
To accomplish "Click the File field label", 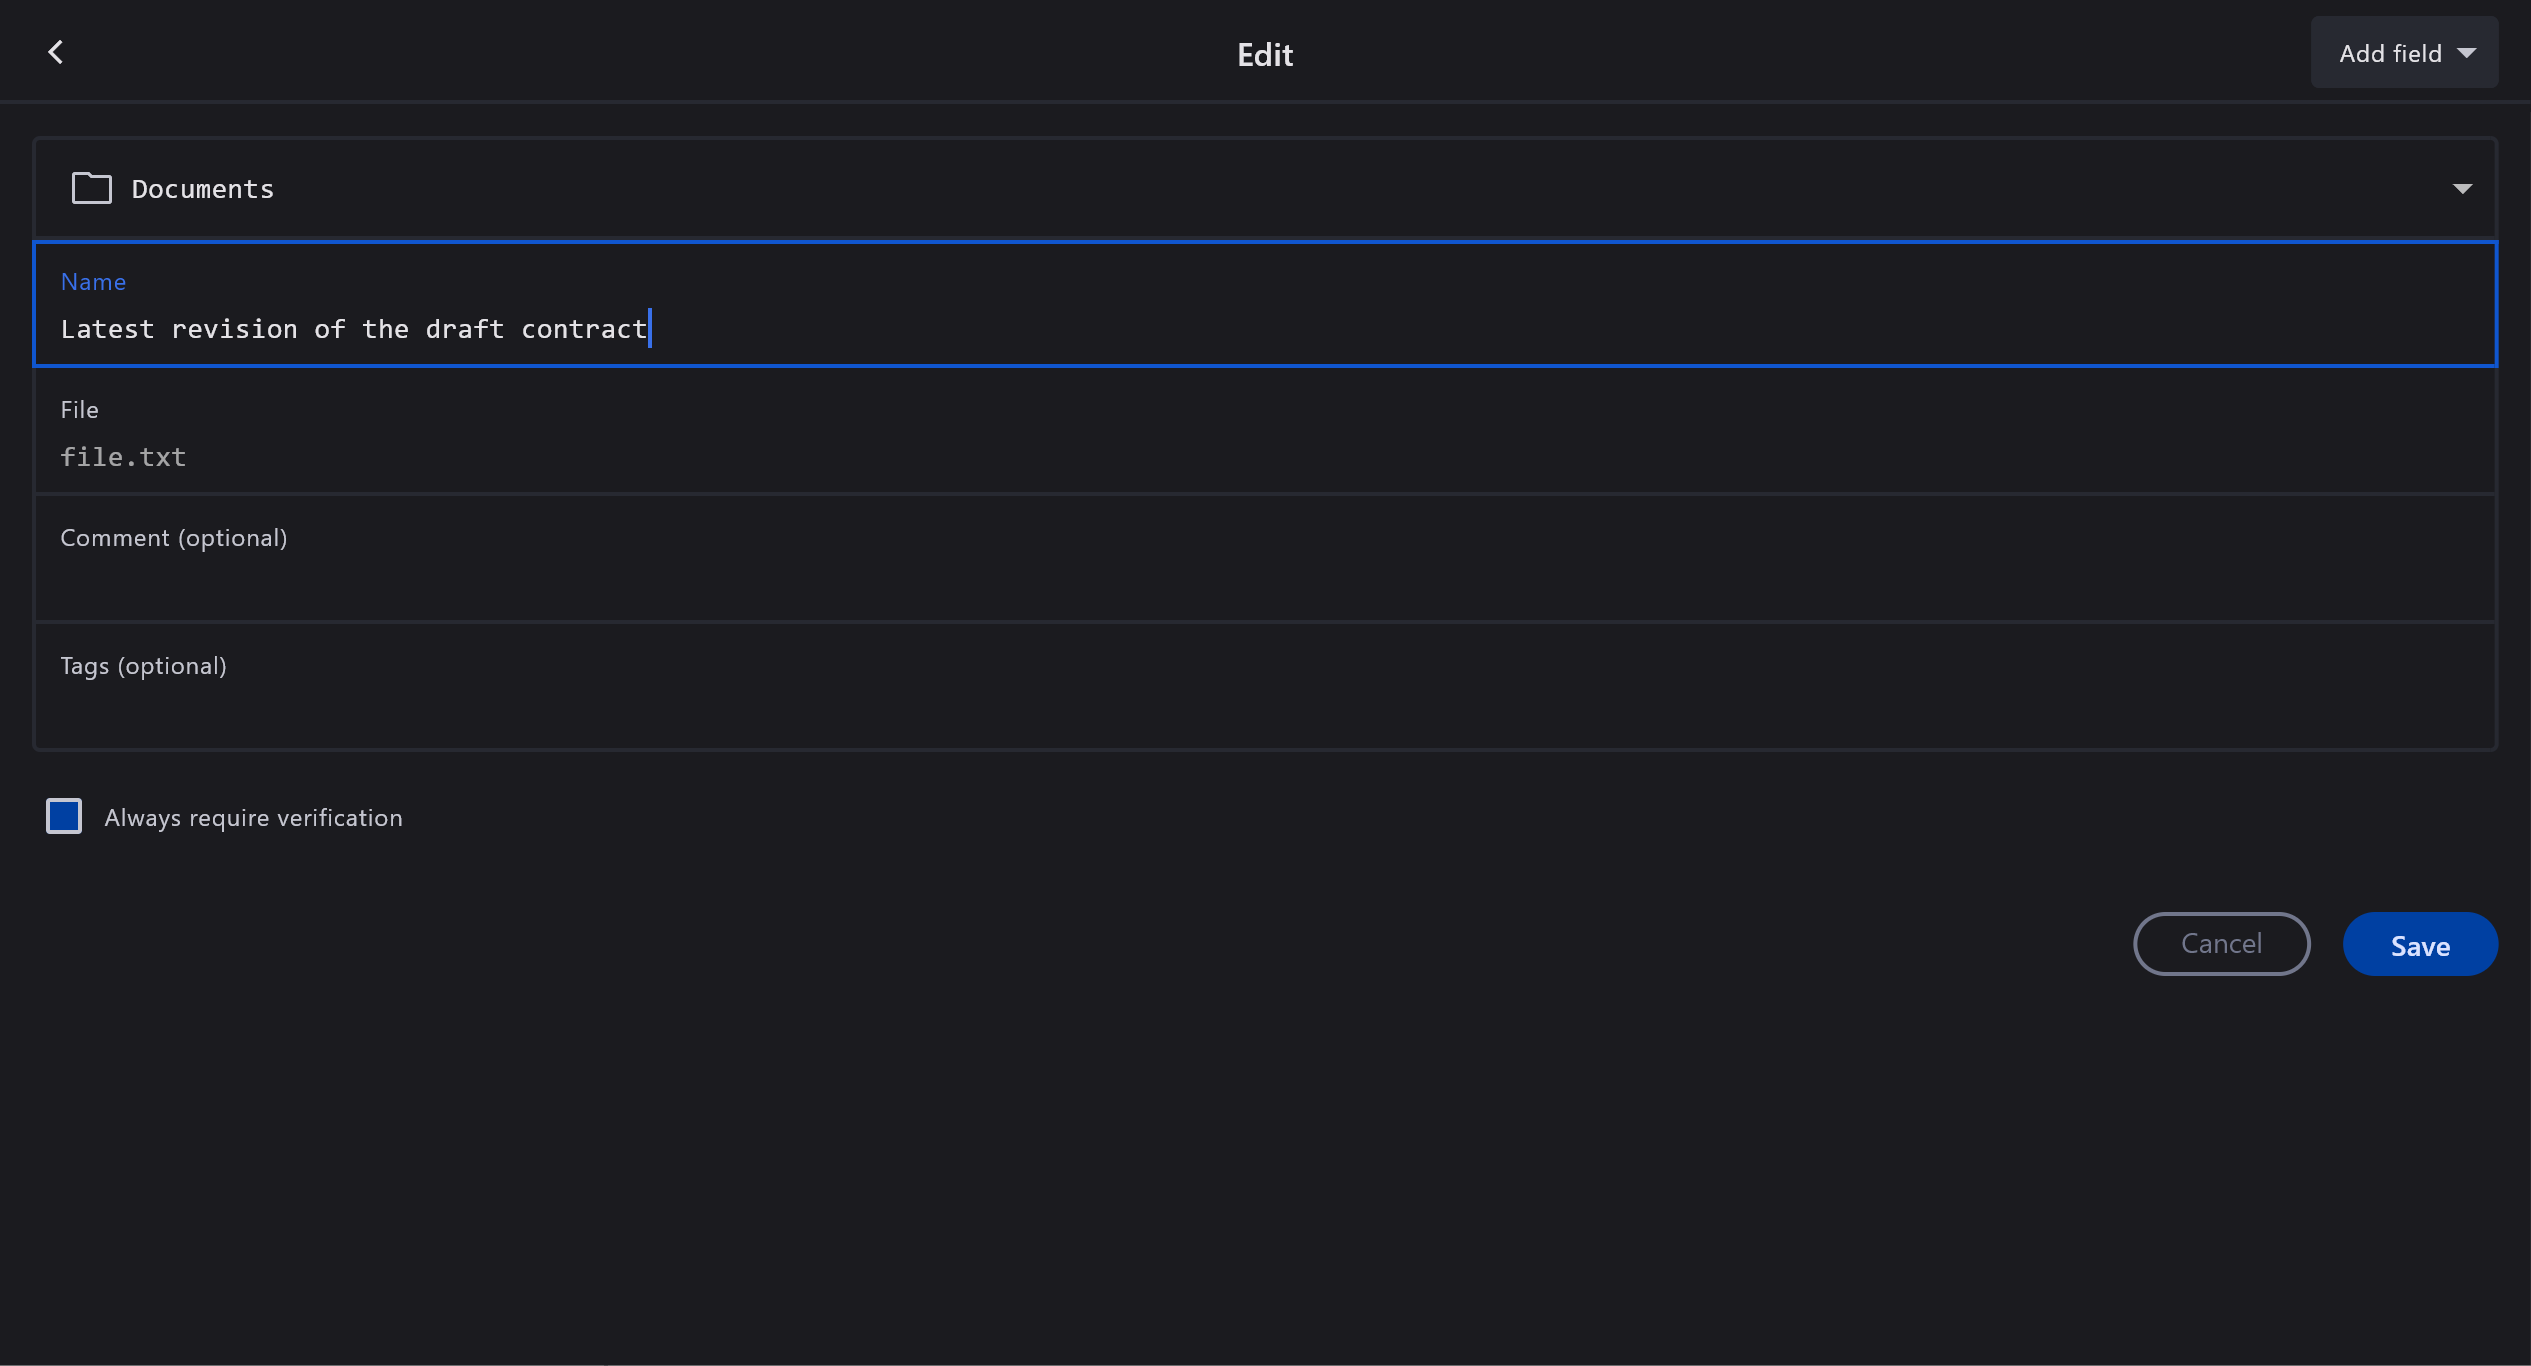I will (79, 410).
